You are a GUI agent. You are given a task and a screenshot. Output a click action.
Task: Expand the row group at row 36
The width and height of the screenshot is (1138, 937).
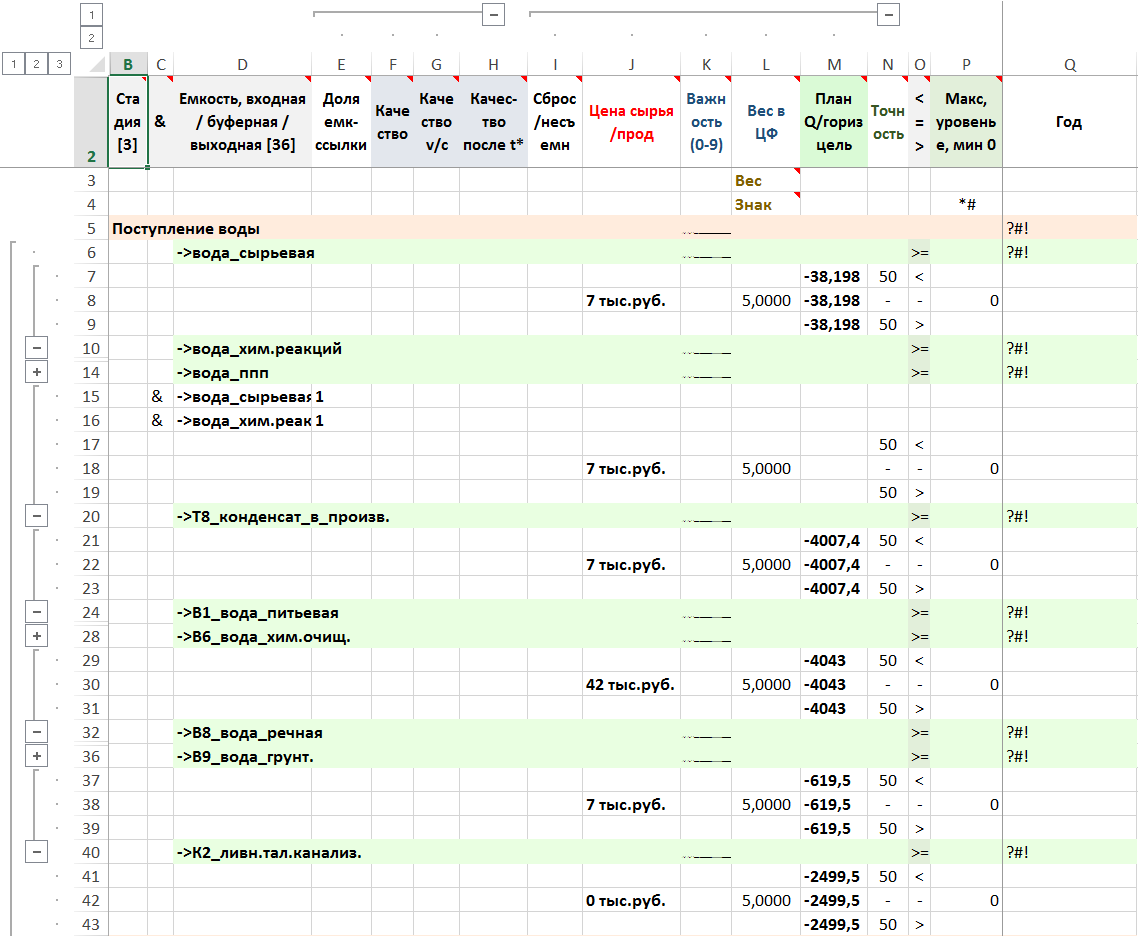(36, 756)
